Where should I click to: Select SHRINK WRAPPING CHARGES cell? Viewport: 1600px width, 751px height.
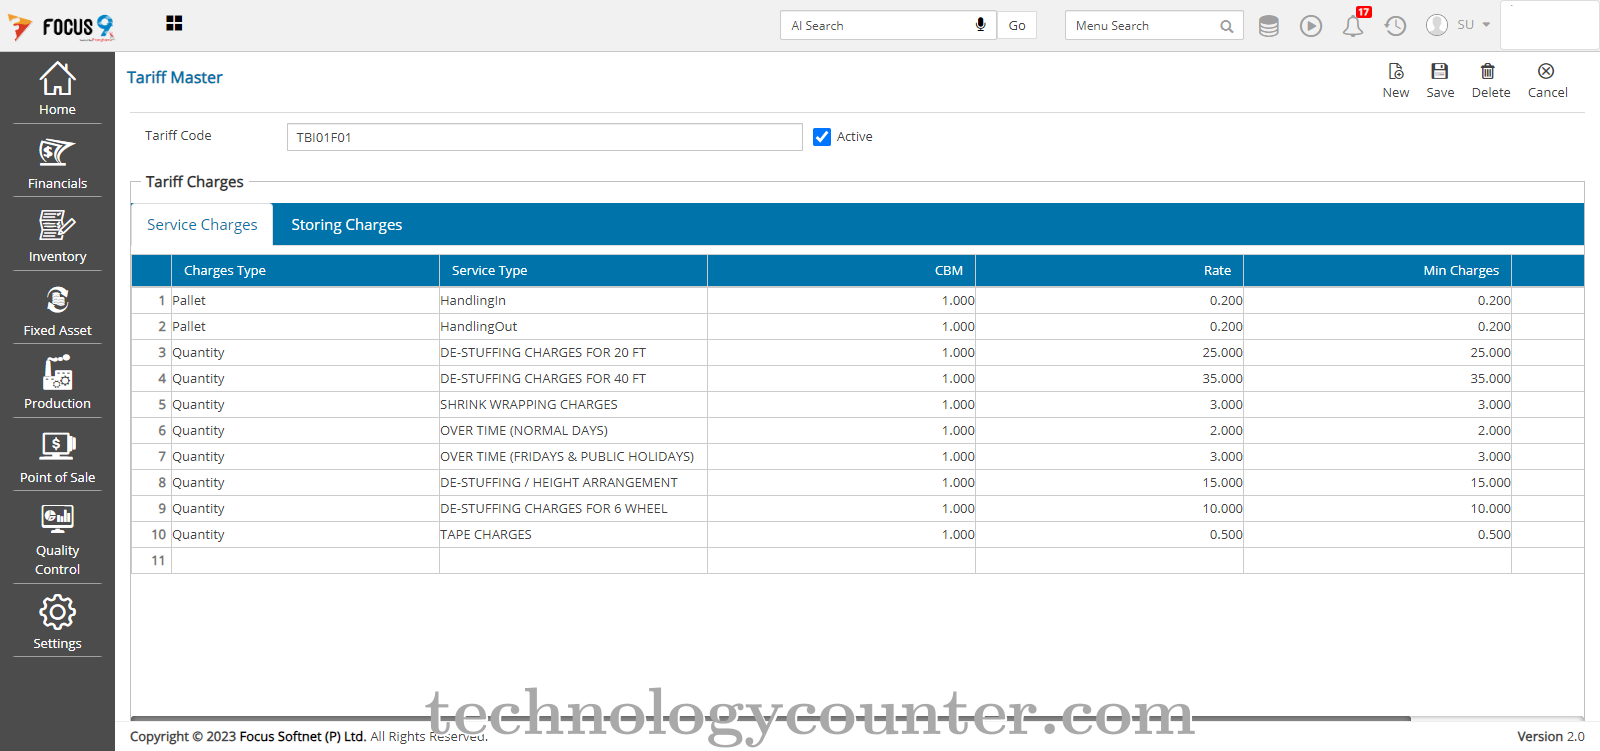pos(573,404)
